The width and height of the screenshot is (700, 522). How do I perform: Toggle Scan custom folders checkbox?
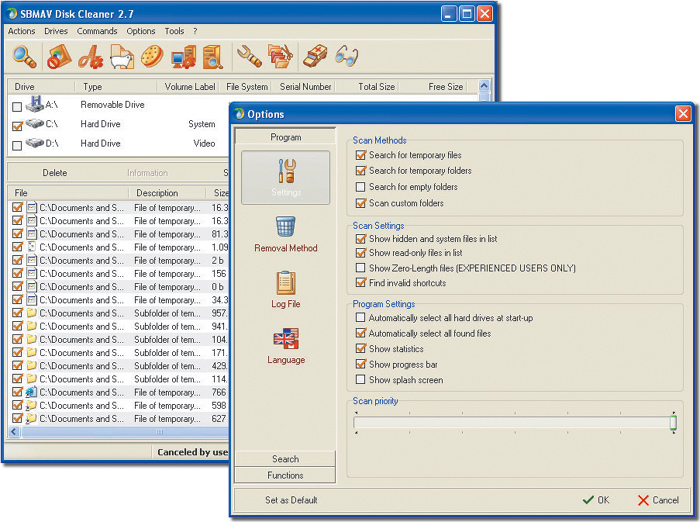(361, 203)
